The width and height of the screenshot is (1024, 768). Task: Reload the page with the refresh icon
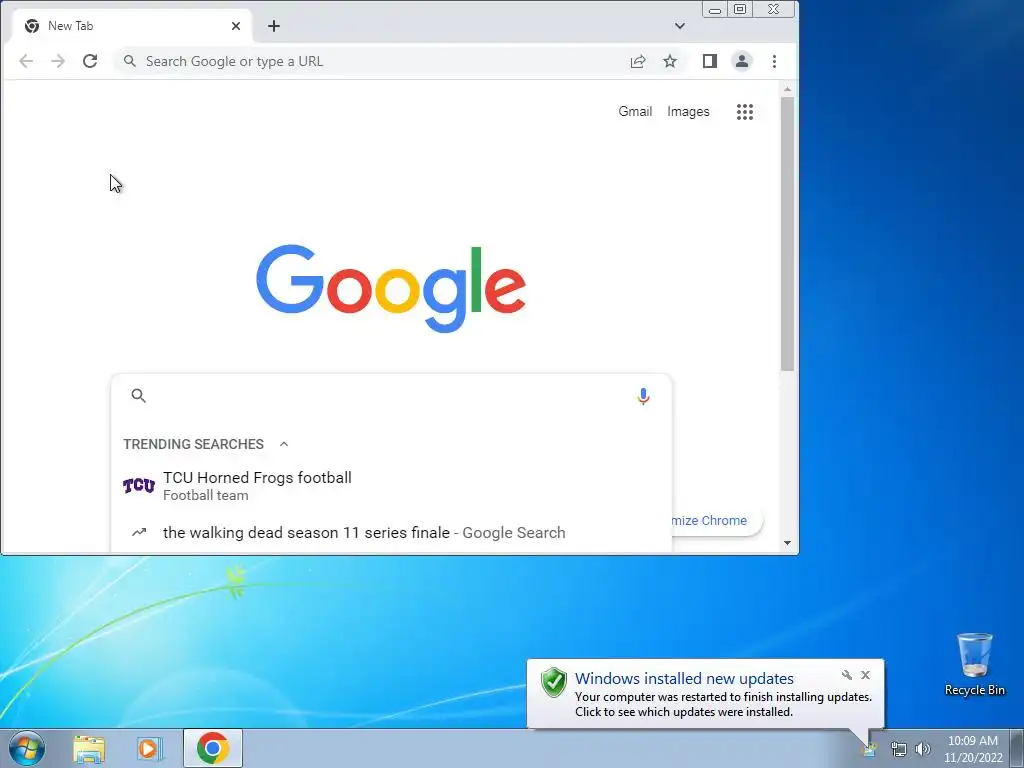90,61
